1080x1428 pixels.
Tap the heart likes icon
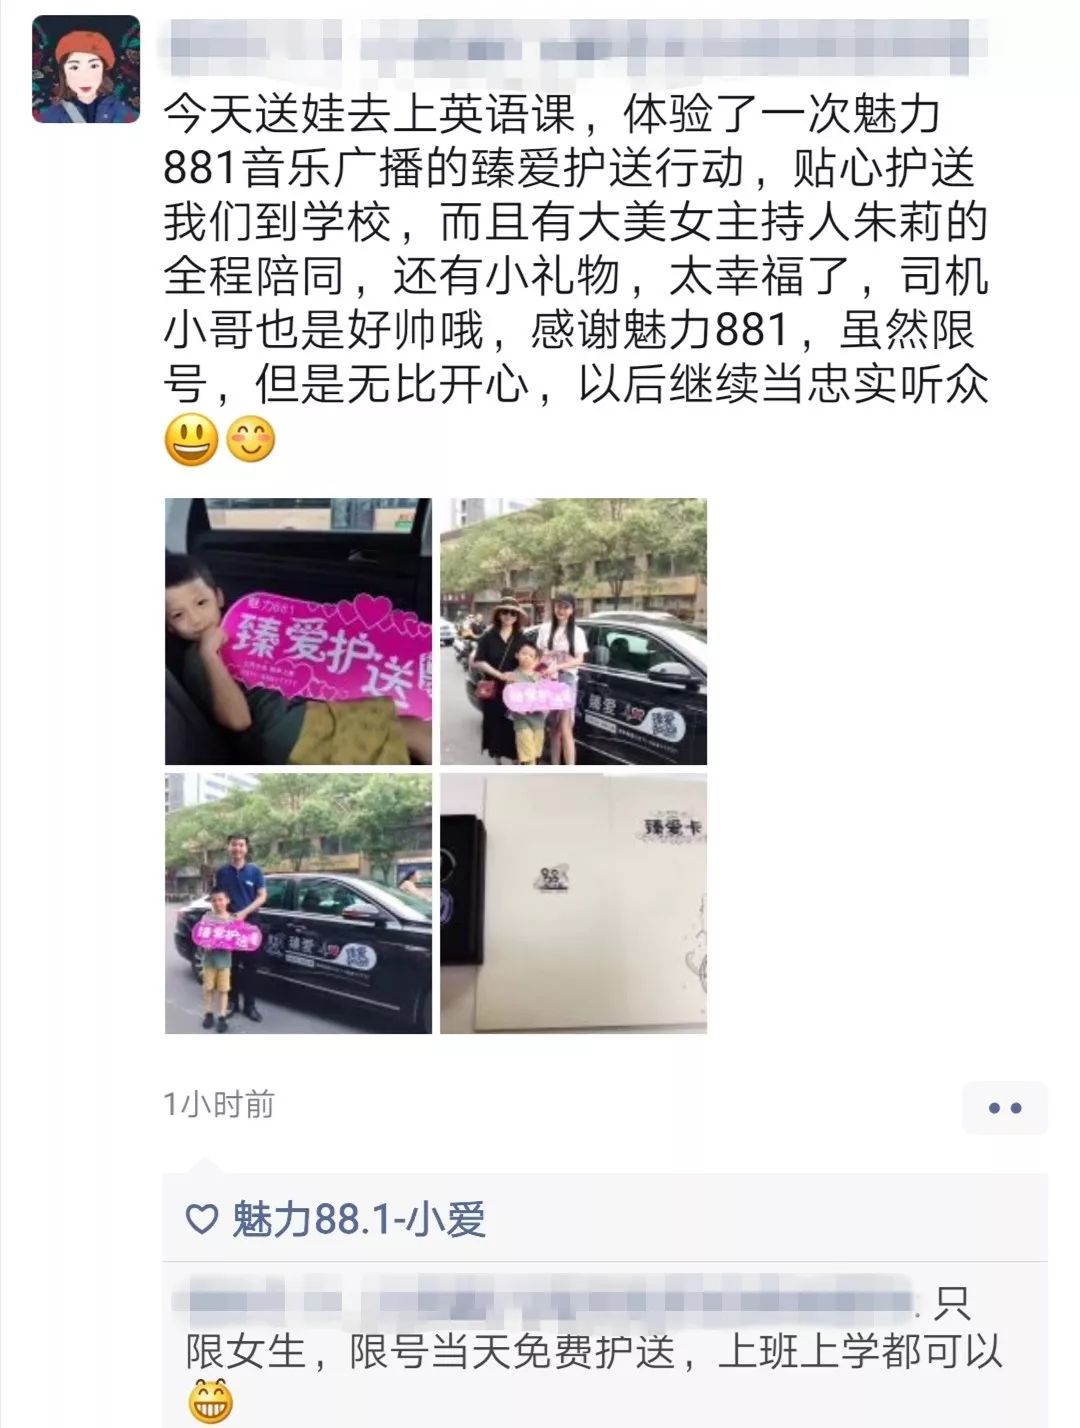[202, 1219]
